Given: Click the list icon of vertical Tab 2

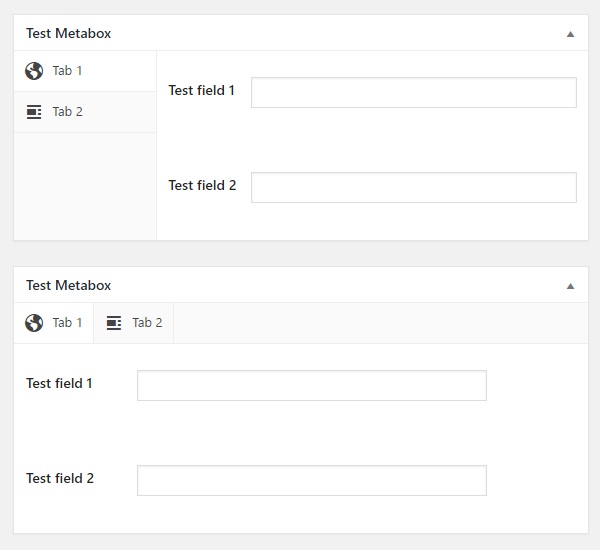Looking at the screenshot, I should [x=34, y=112].
